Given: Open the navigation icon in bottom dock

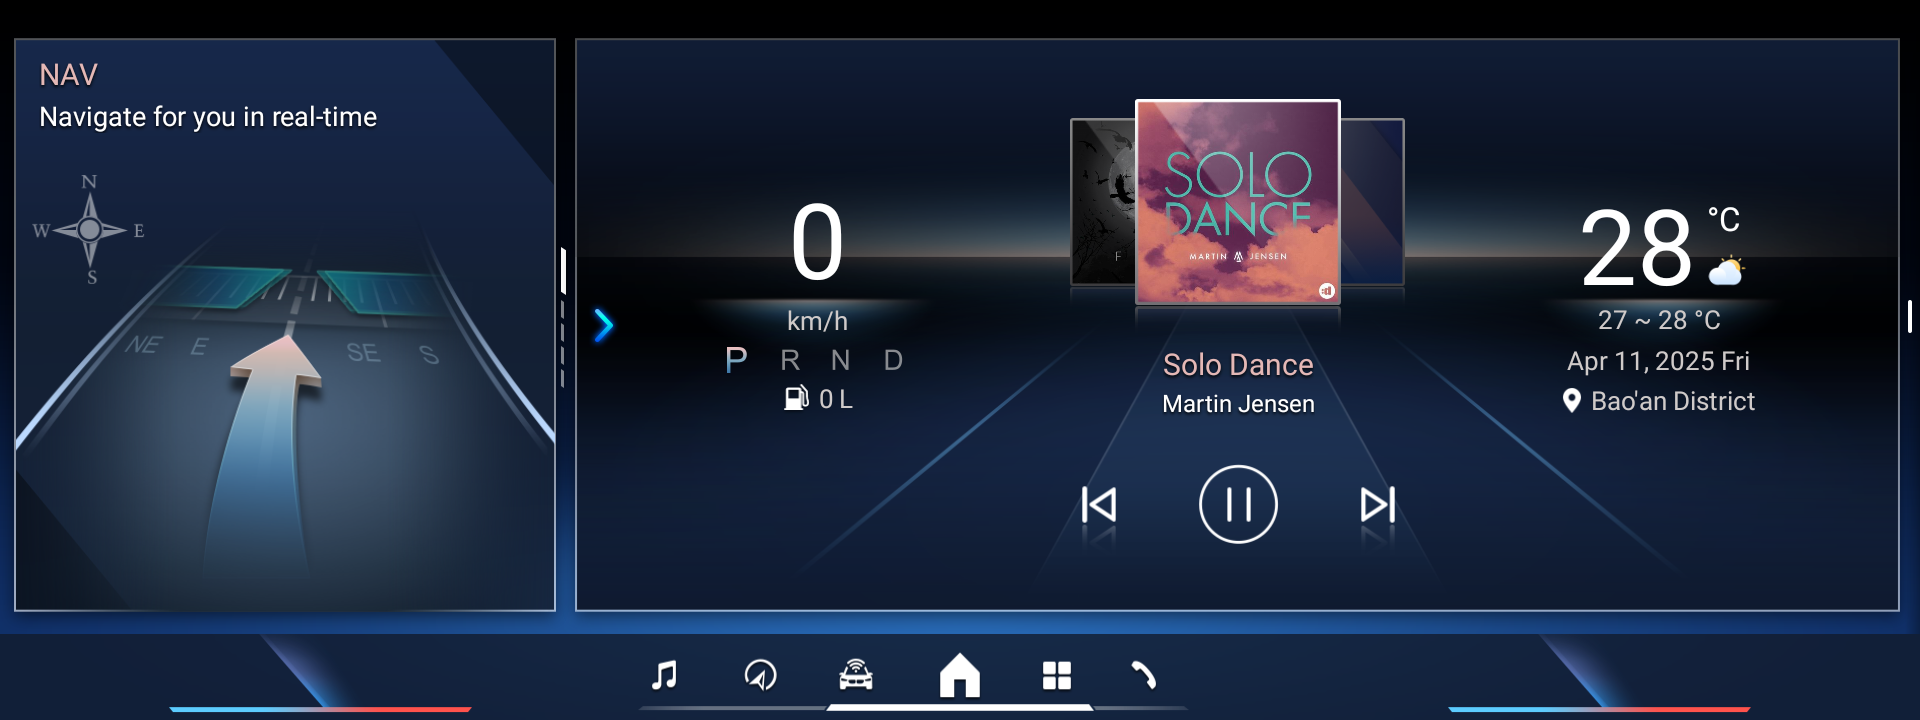Looking at the screenshot, I should pyautogui.click(x=760, y=675).
